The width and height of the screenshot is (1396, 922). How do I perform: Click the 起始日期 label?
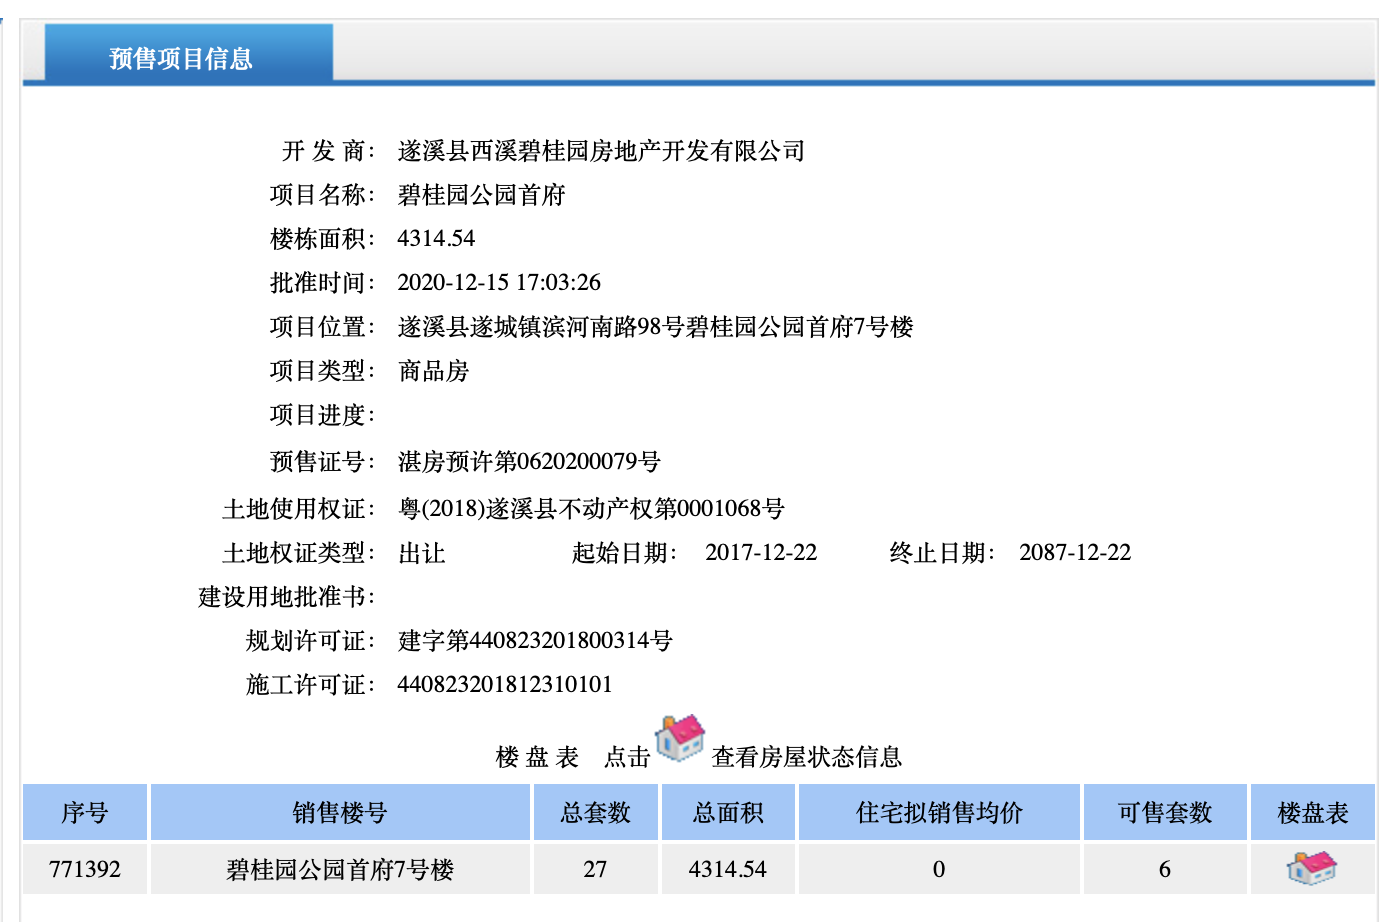tap(624, 553)
